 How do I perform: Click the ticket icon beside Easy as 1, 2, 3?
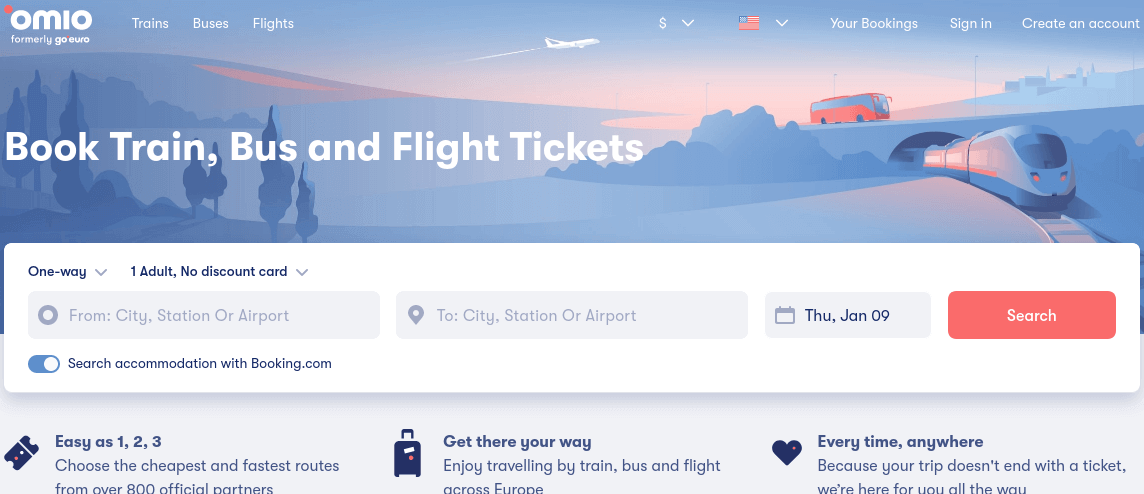(x=22, y=453)
